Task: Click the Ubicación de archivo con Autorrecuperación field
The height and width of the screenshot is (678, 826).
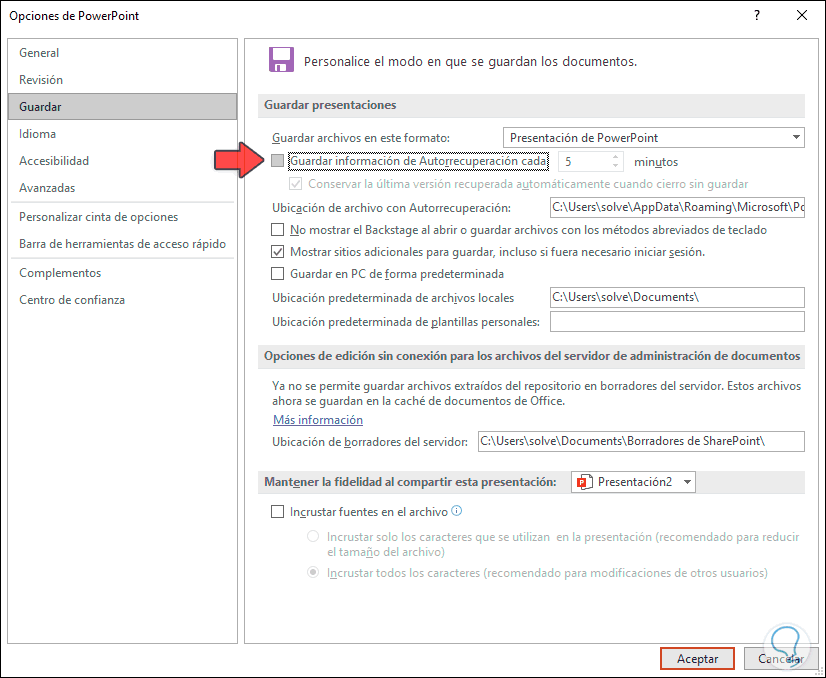Action: click(x=677, y=207)
